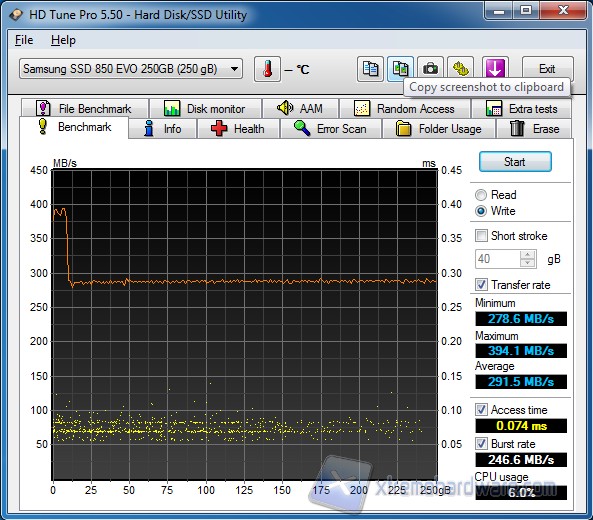
Task: Switch to the Health tab
Action: [238, 129]
